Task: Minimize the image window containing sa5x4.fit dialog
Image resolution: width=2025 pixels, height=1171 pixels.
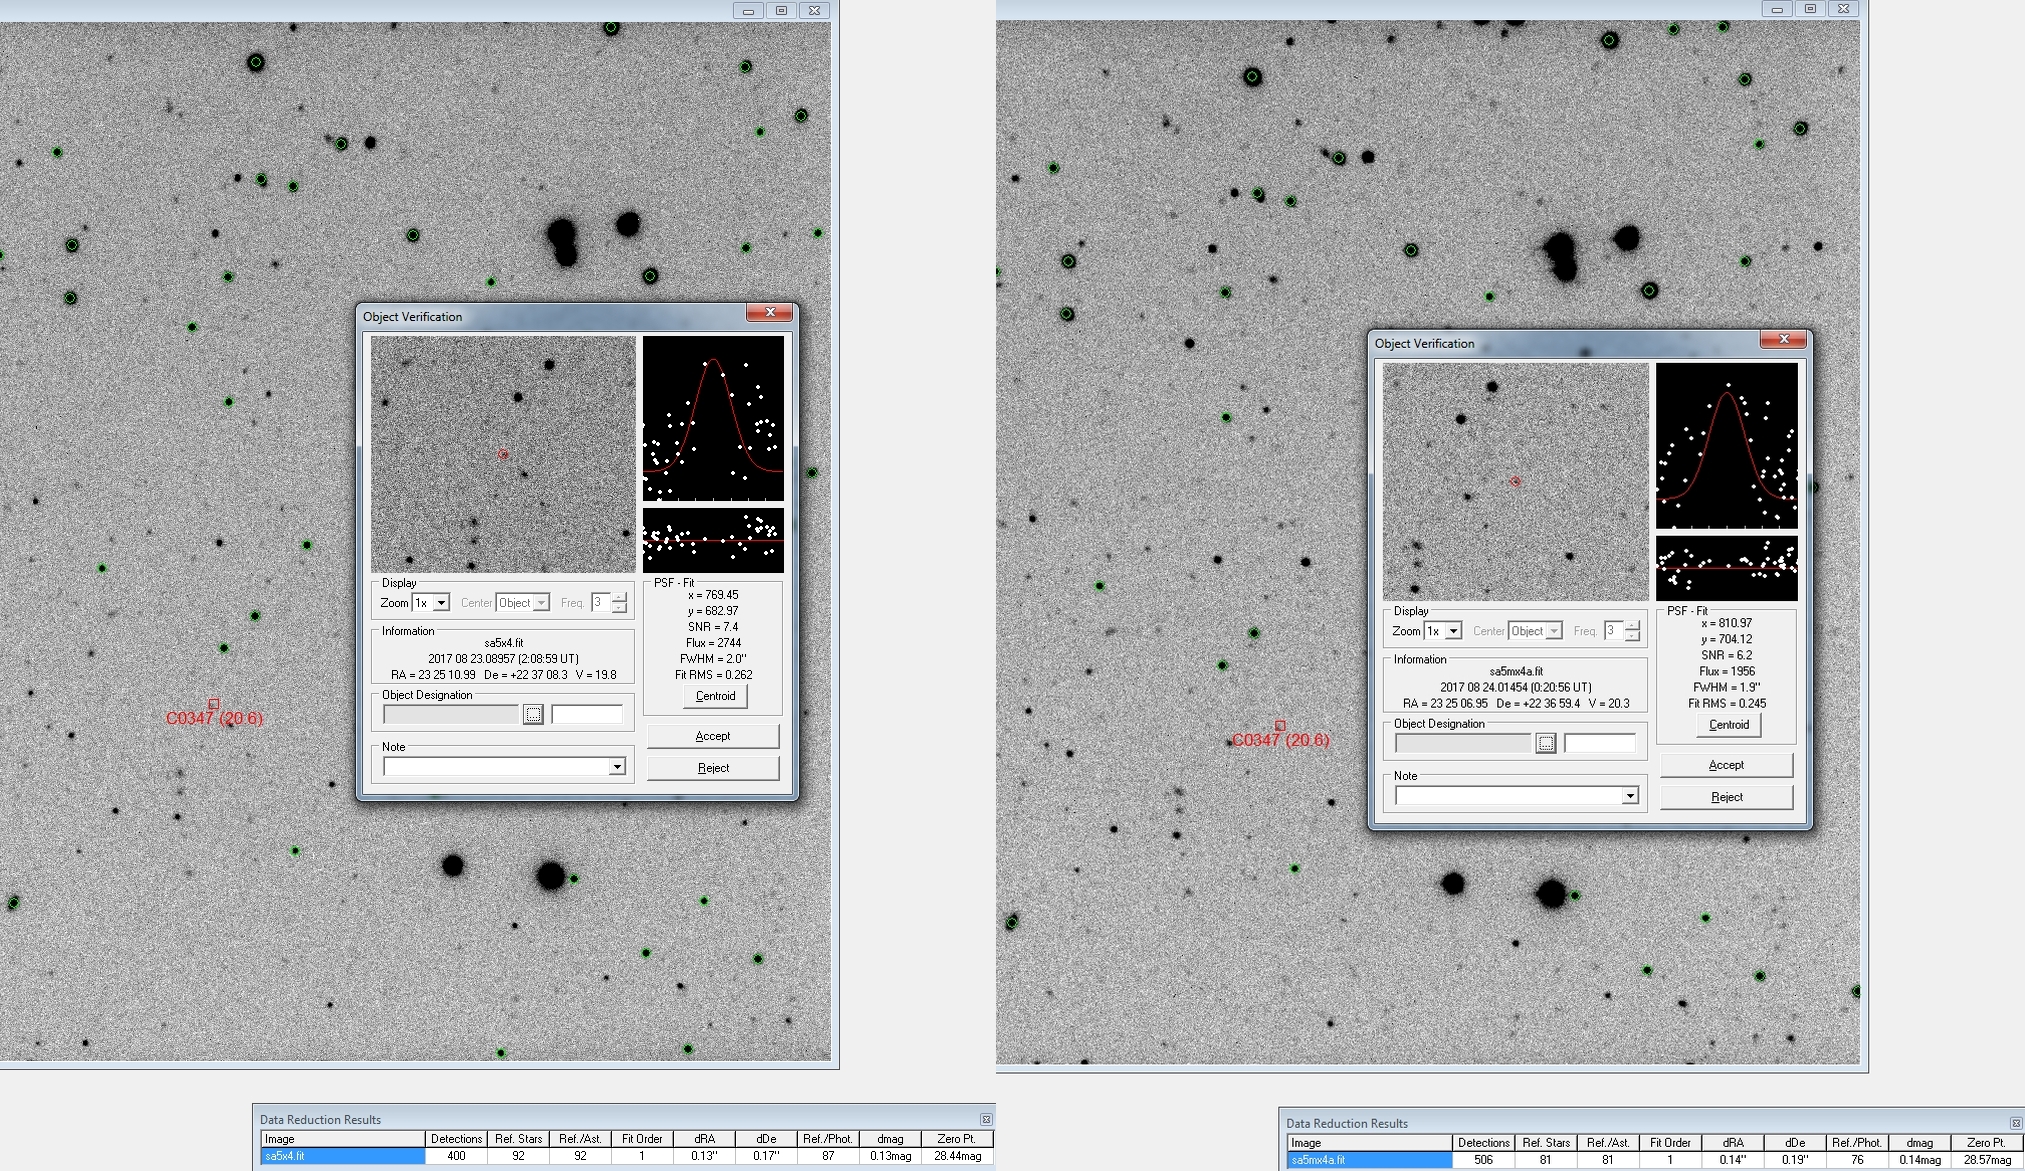Action: click(x=747, y=10)
